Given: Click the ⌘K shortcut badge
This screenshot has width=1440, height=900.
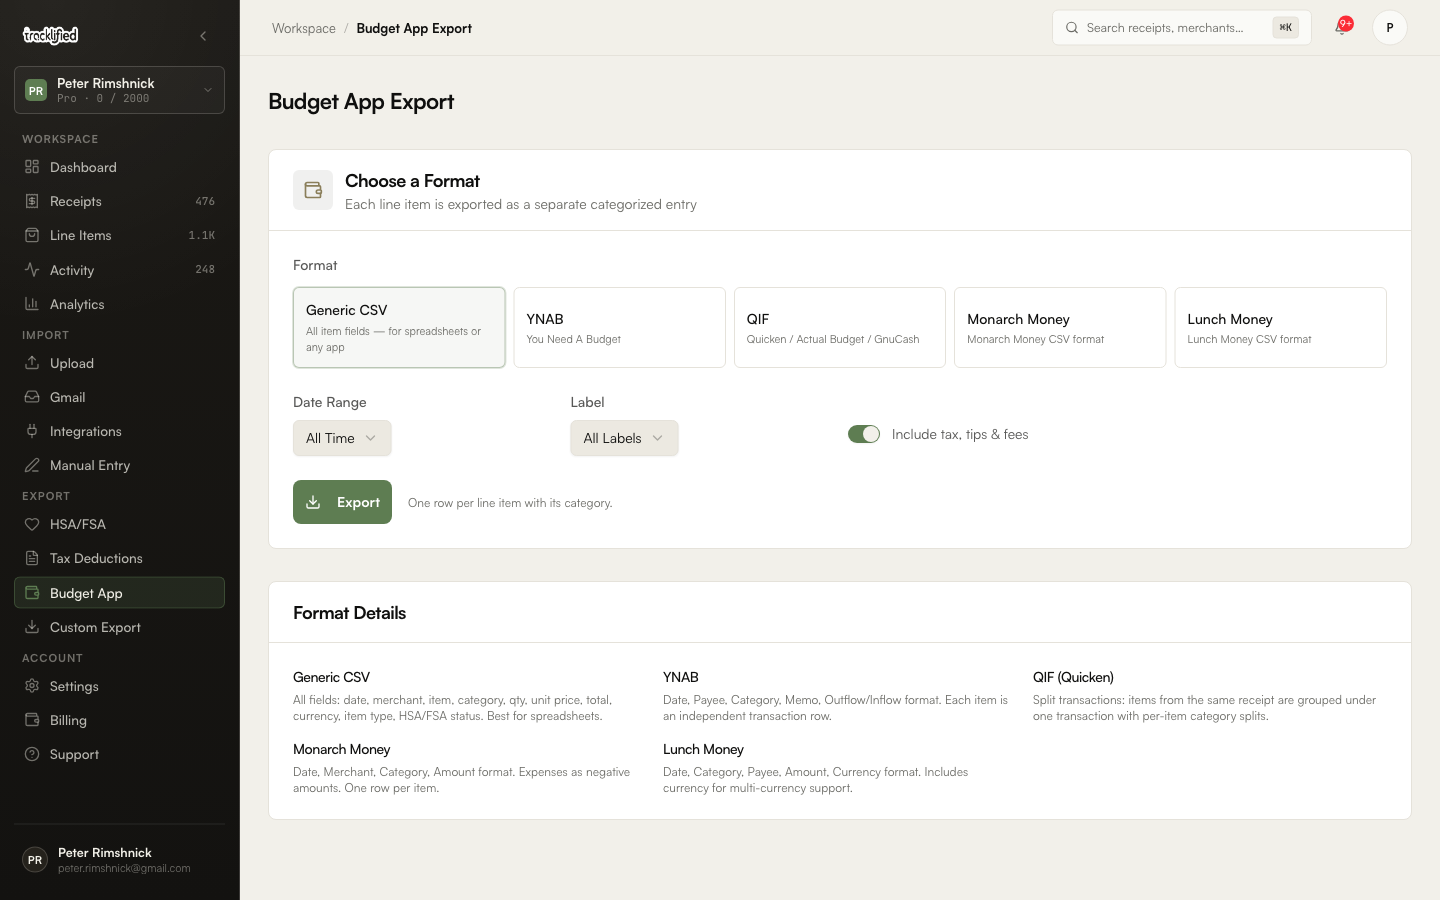Looking at the screenshot, I should (x=1285, y=28).
